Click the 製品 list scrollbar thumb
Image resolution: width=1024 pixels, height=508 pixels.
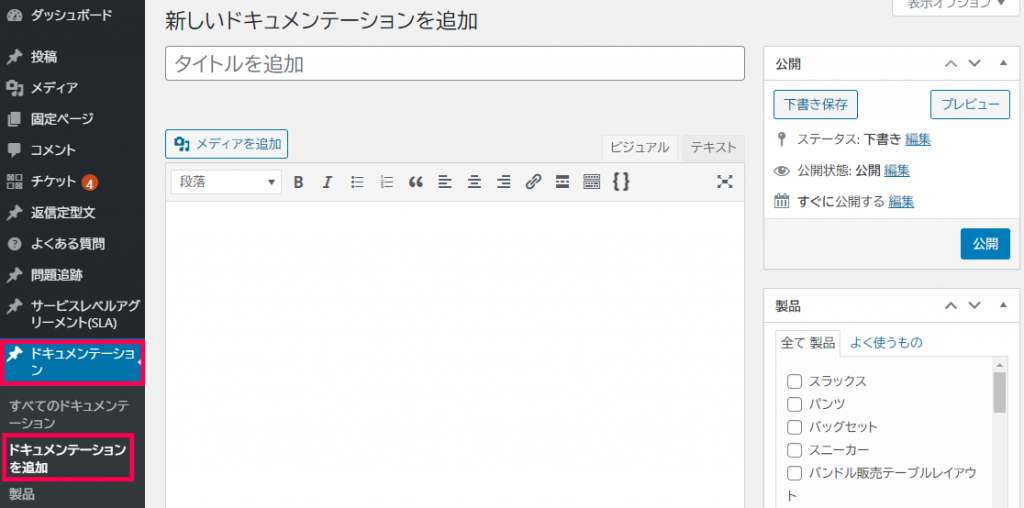(999, 392)
